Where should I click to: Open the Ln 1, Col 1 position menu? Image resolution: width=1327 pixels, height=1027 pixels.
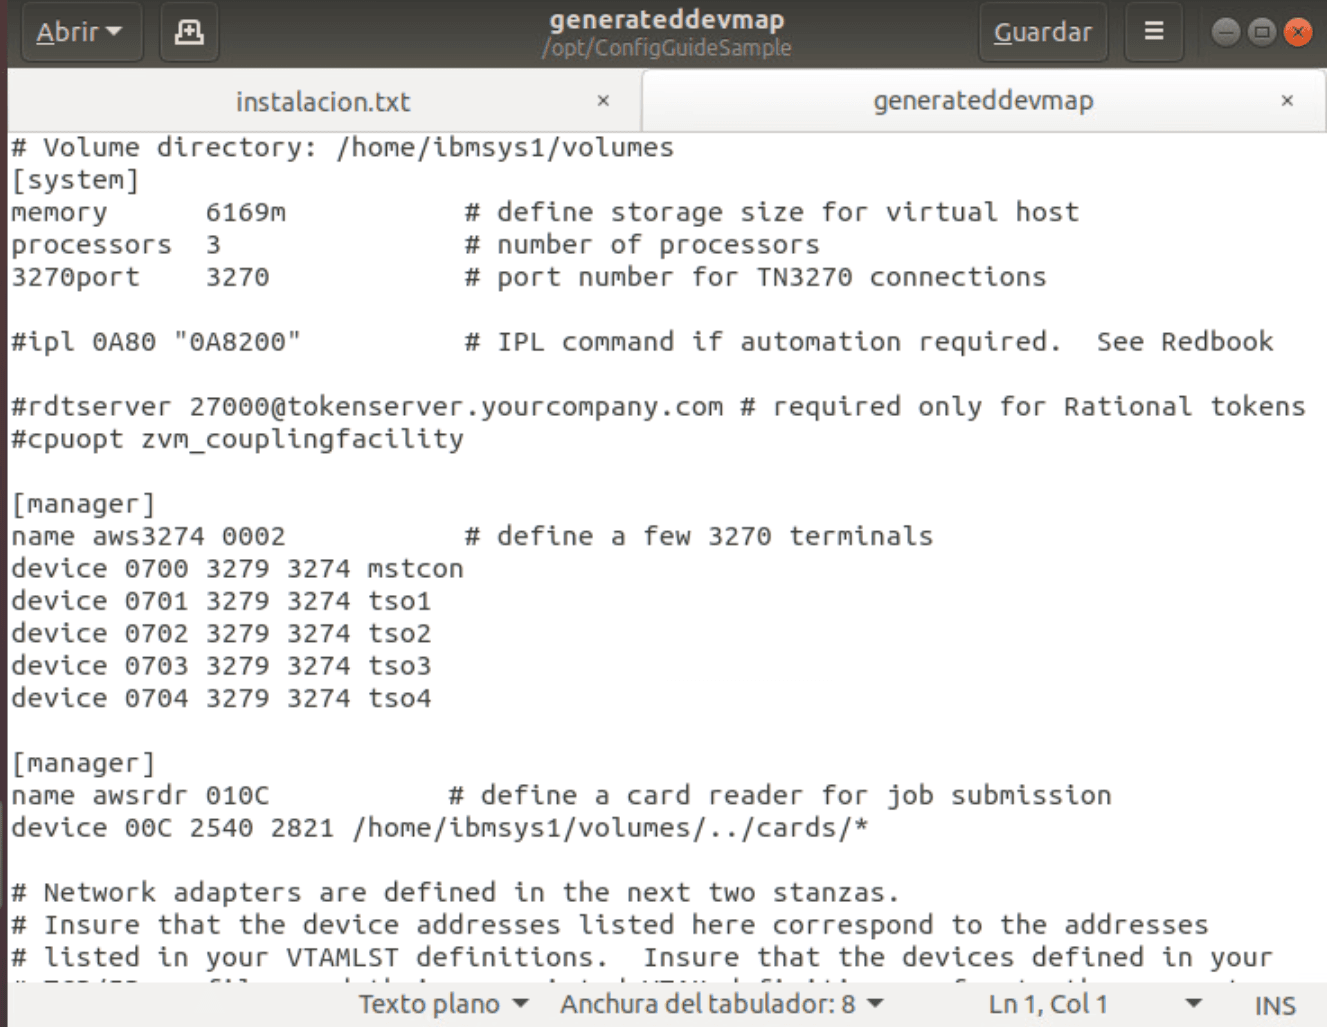click(1094, 1004)
